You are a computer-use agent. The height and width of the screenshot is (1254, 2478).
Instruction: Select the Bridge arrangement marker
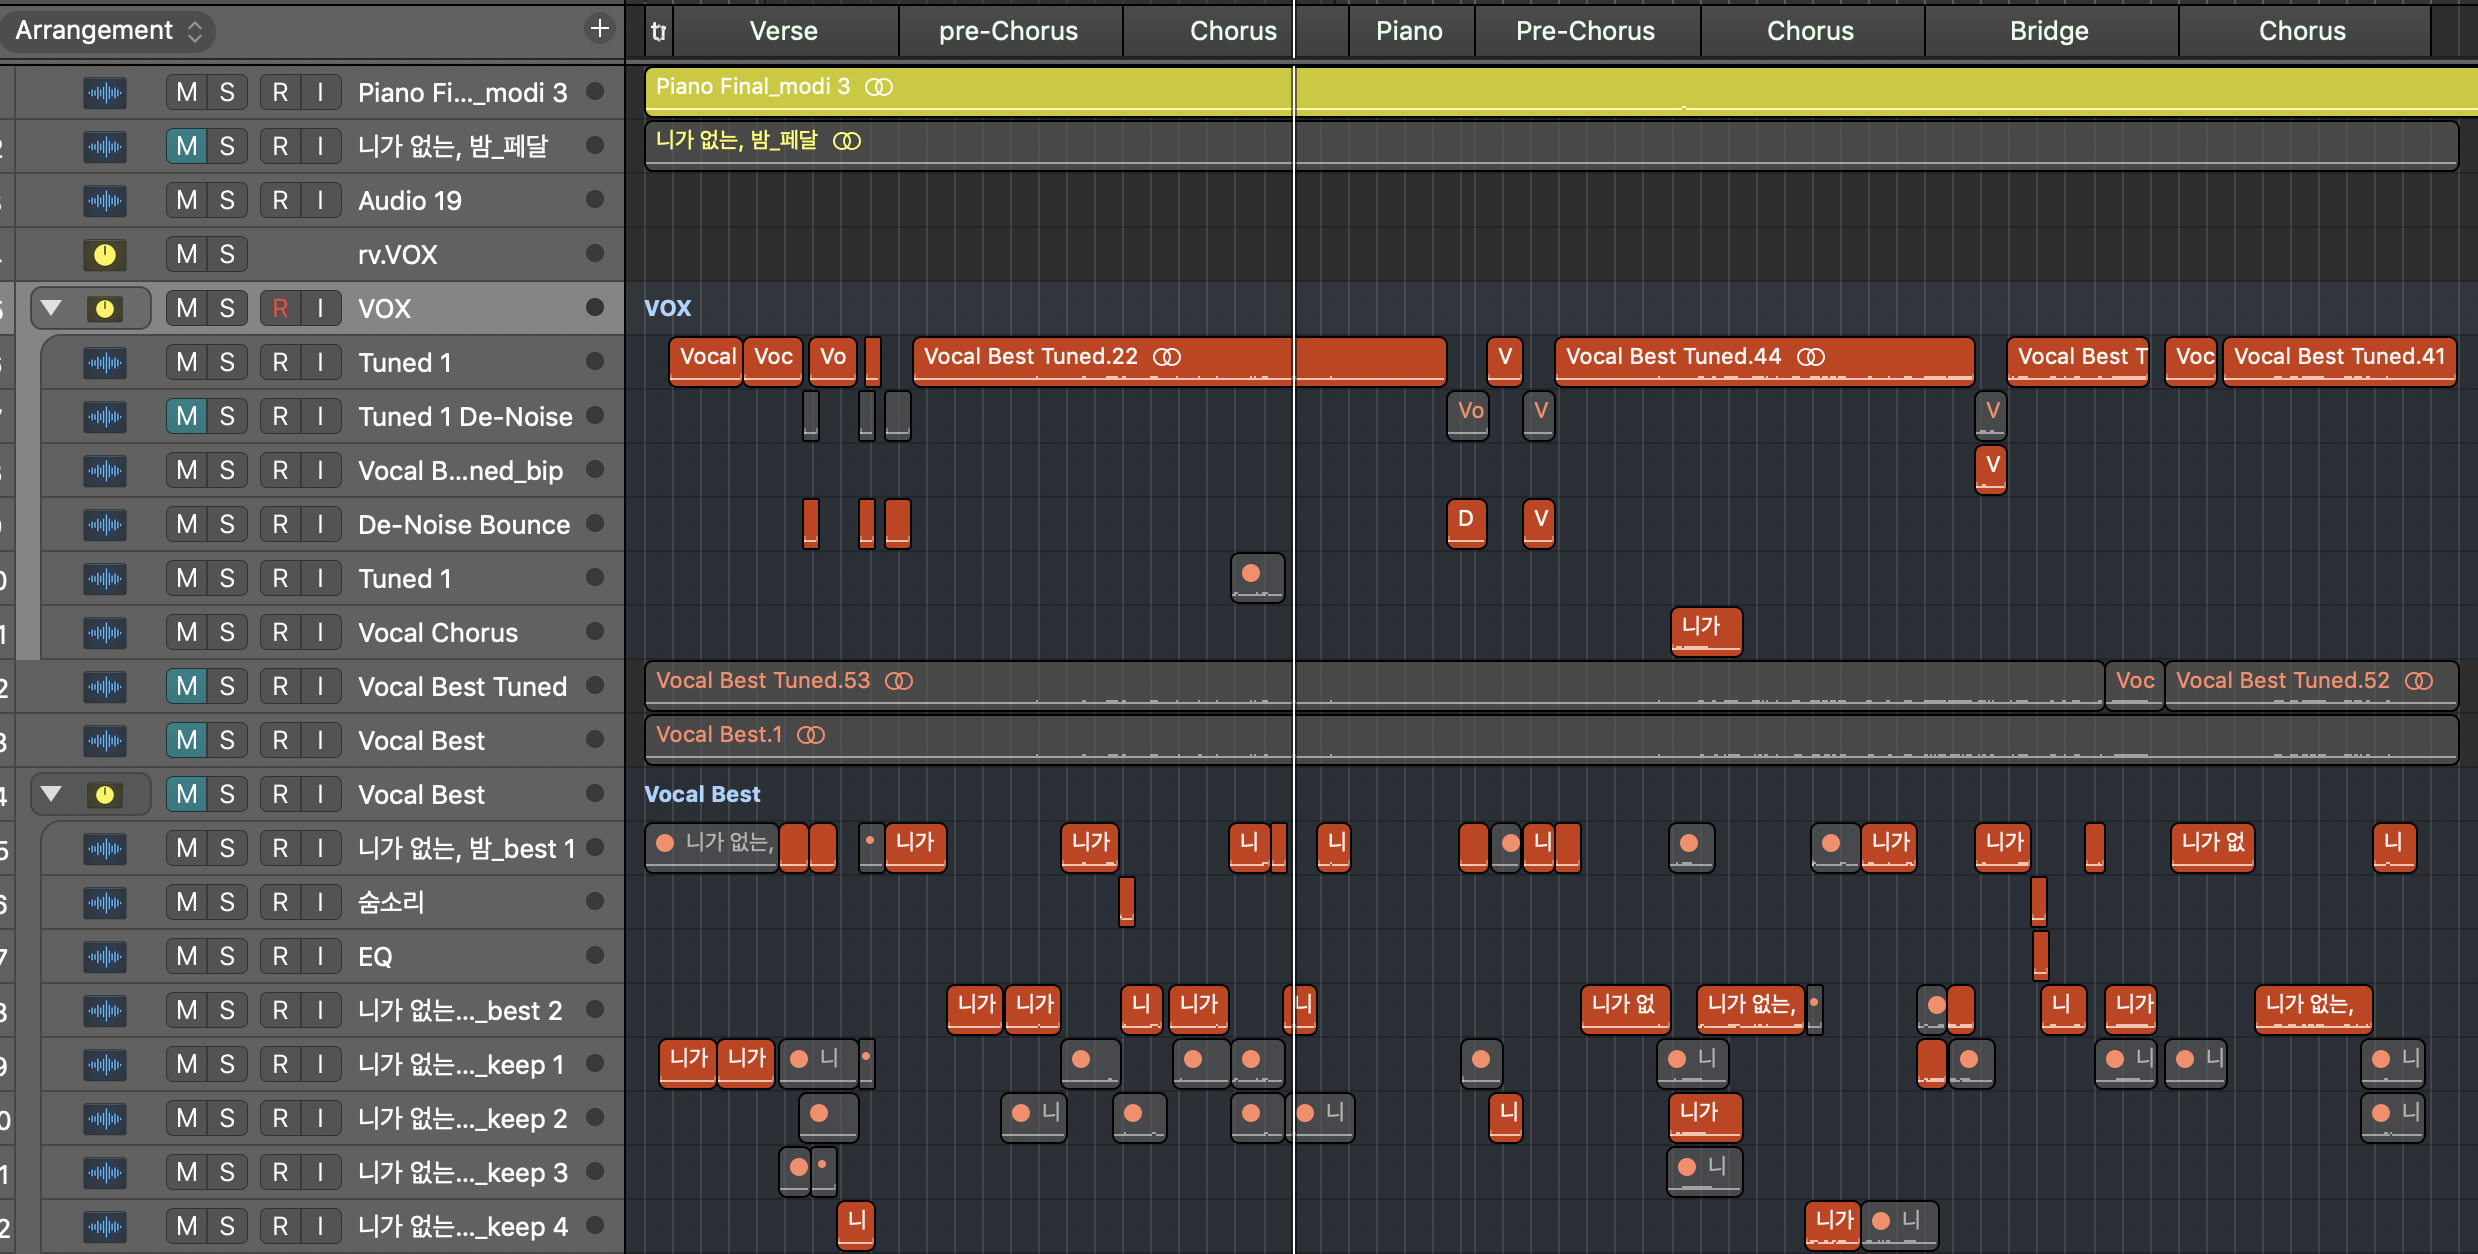[2048, 31]
